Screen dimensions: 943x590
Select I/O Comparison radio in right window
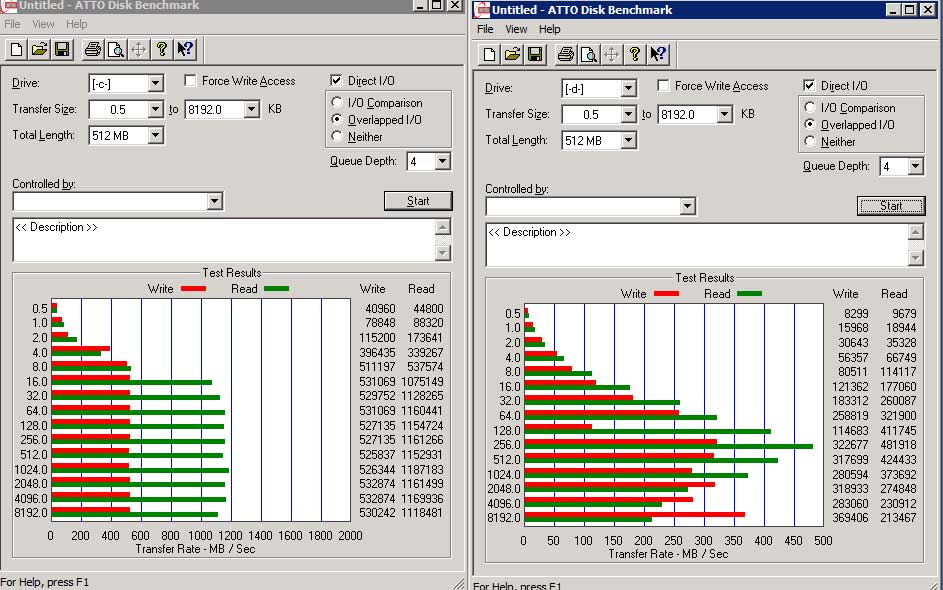coord(809,108)
